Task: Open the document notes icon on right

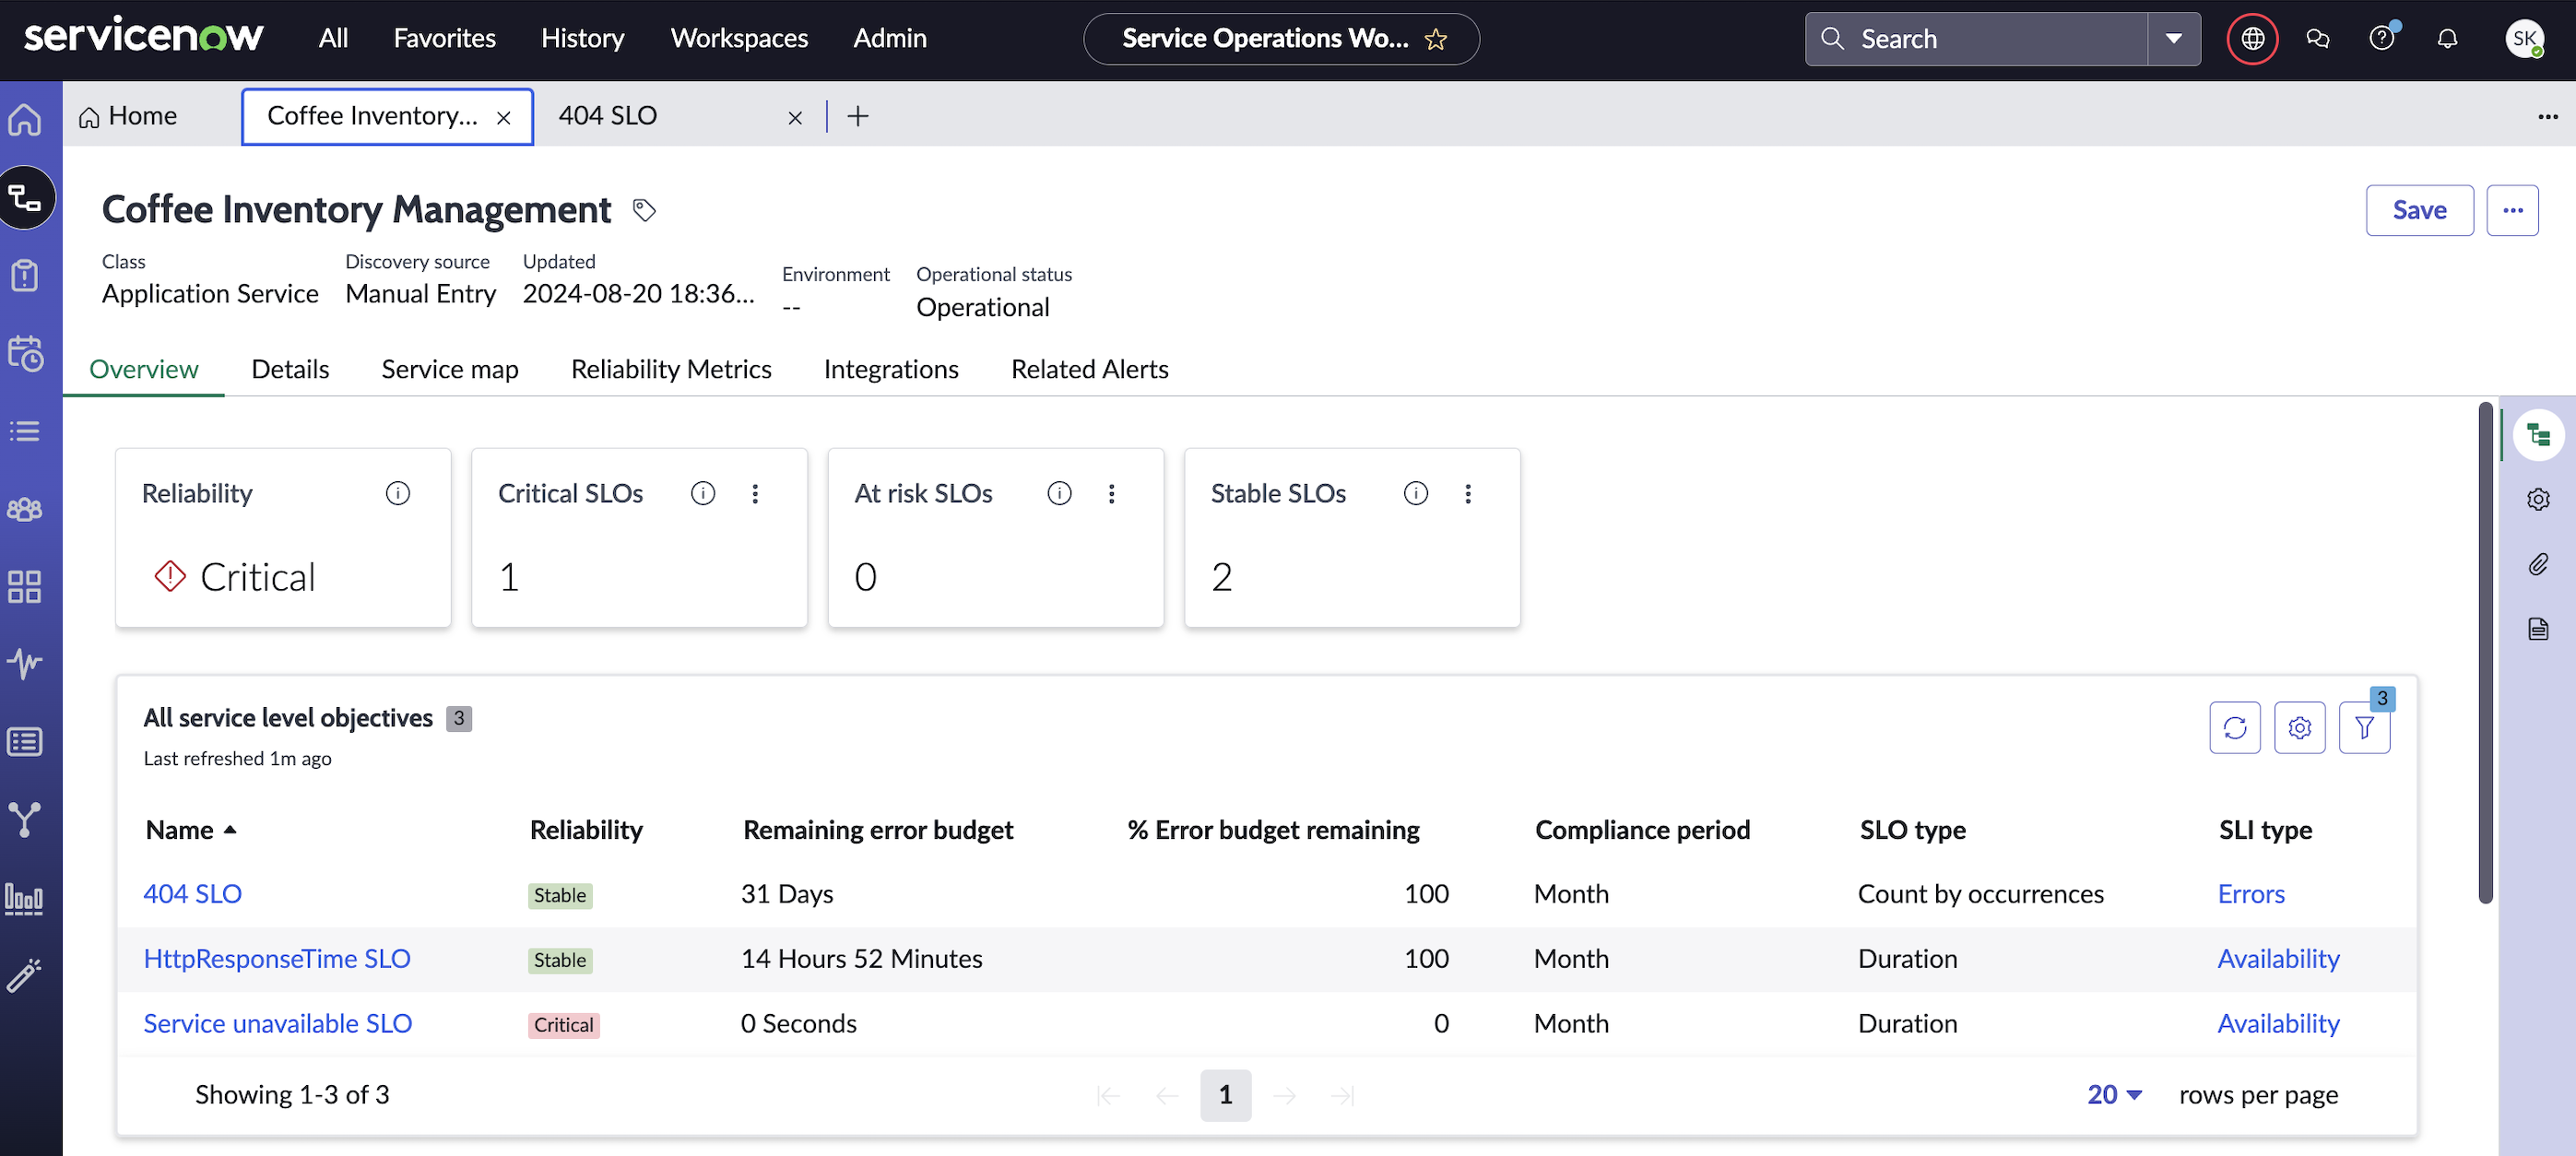Action: coord(2539,628)
